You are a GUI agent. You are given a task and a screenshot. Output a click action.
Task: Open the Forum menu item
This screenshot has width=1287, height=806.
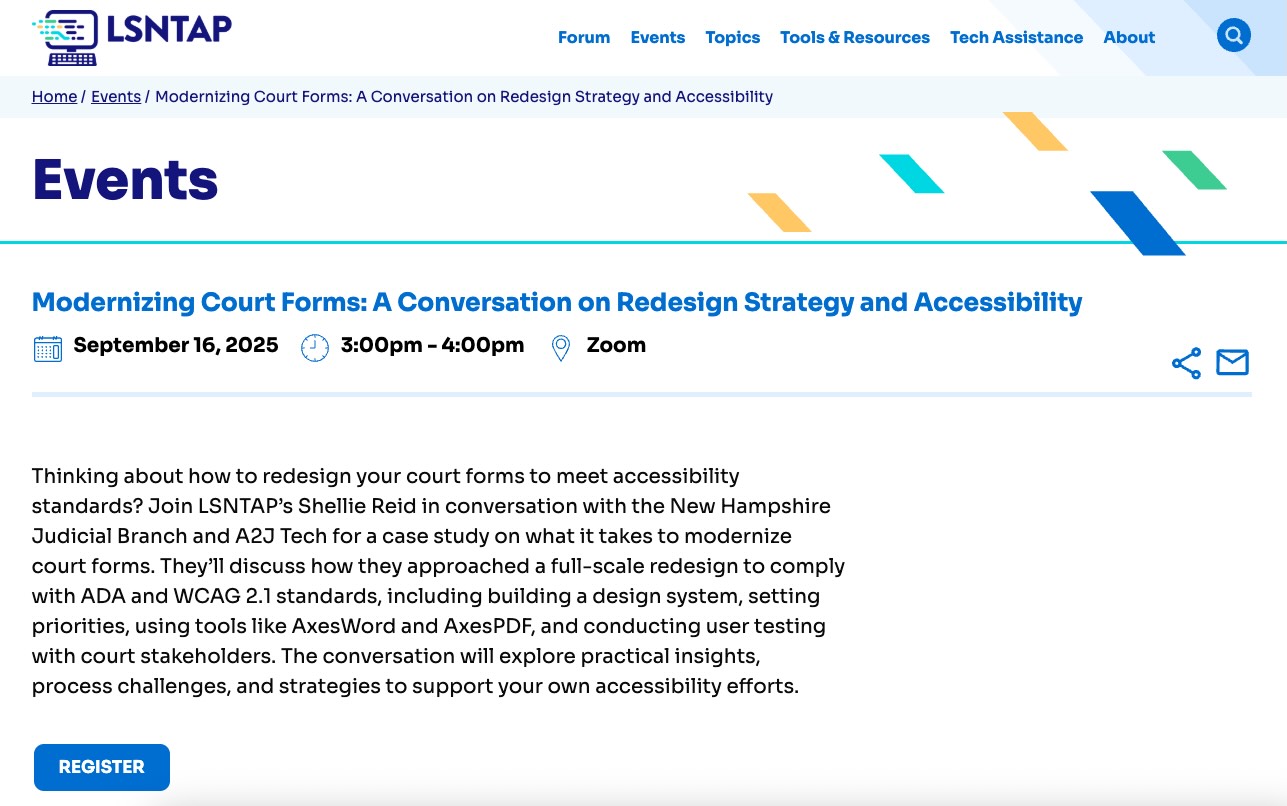pos(584,37)
